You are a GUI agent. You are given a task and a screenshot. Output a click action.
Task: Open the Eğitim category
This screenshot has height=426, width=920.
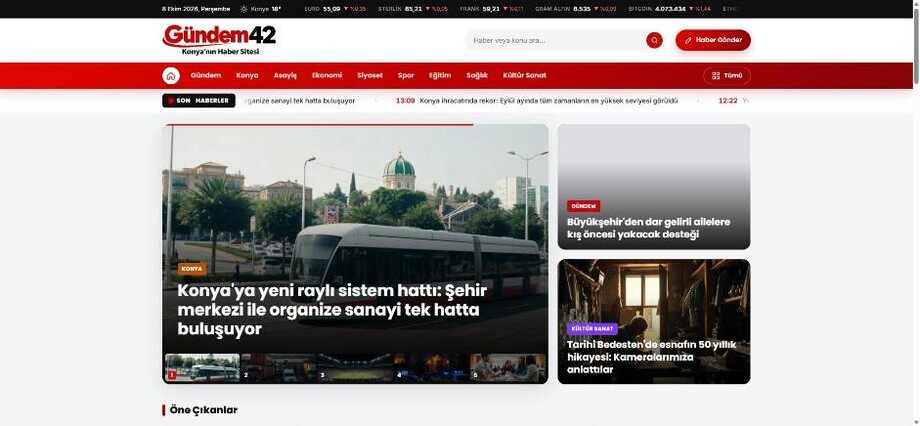point(440,76)
